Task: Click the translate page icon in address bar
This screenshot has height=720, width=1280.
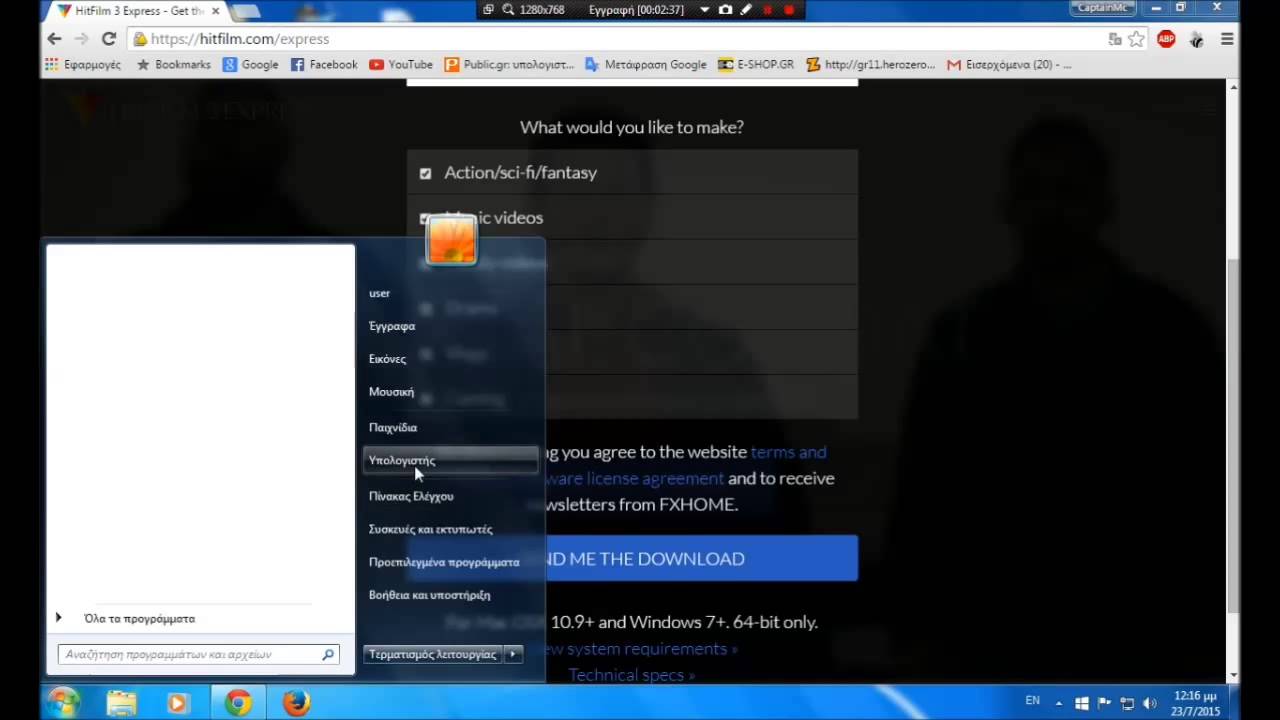Action: pyautogui.click(x=1115, y=39)
